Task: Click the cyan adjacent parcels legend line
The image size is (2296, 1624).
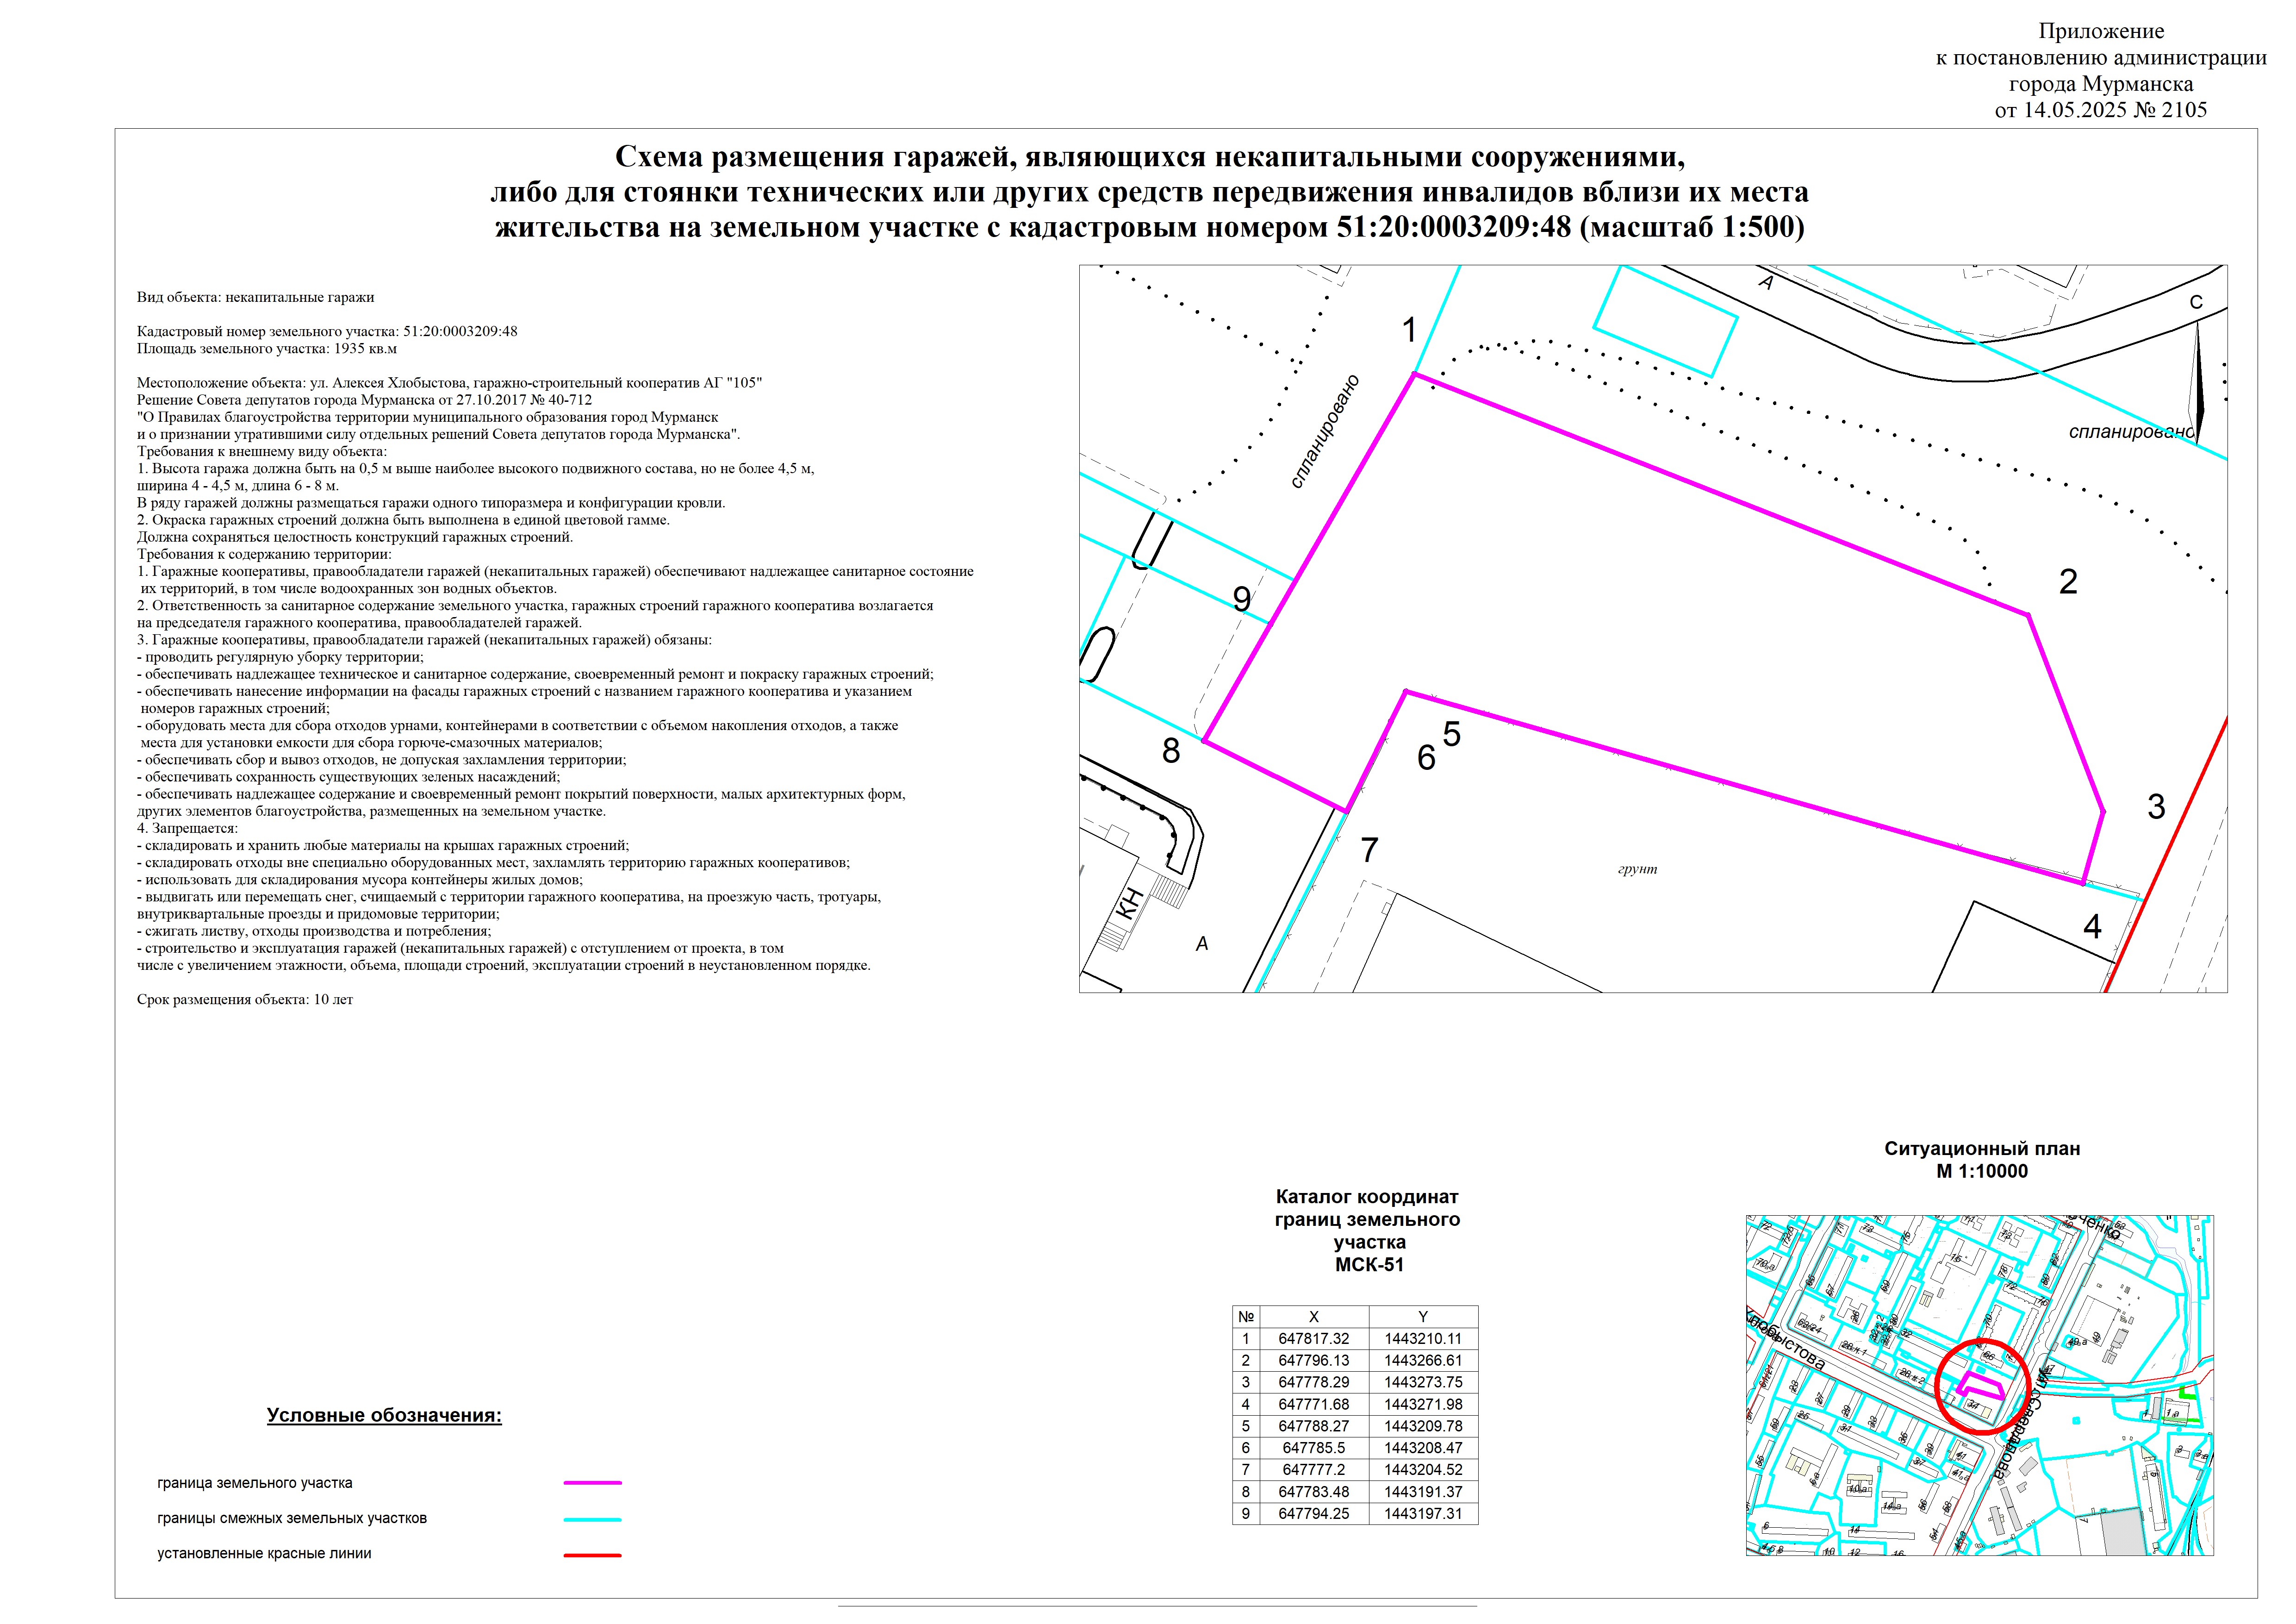Action: (592, 1519)
